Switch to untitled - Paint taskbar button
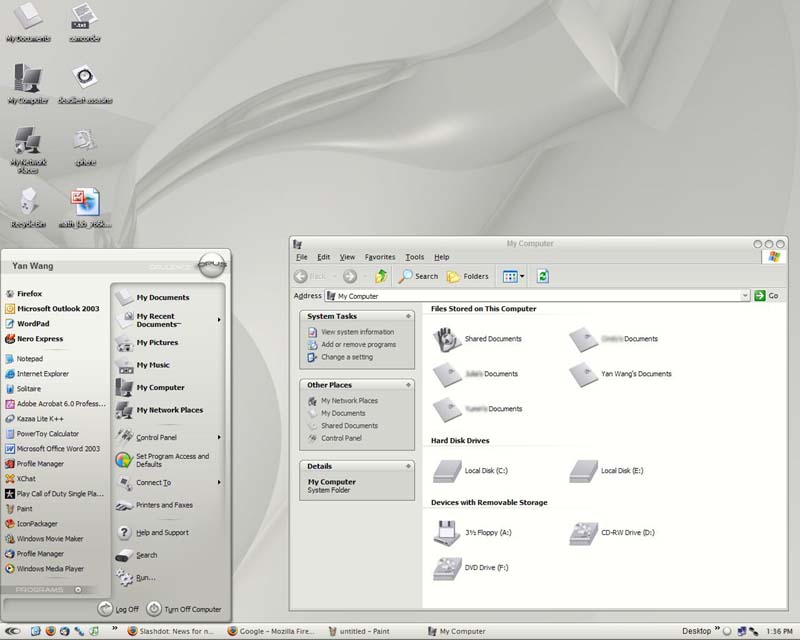The height and width of the screenshot is (640, 800). click(x=359, y=631)
